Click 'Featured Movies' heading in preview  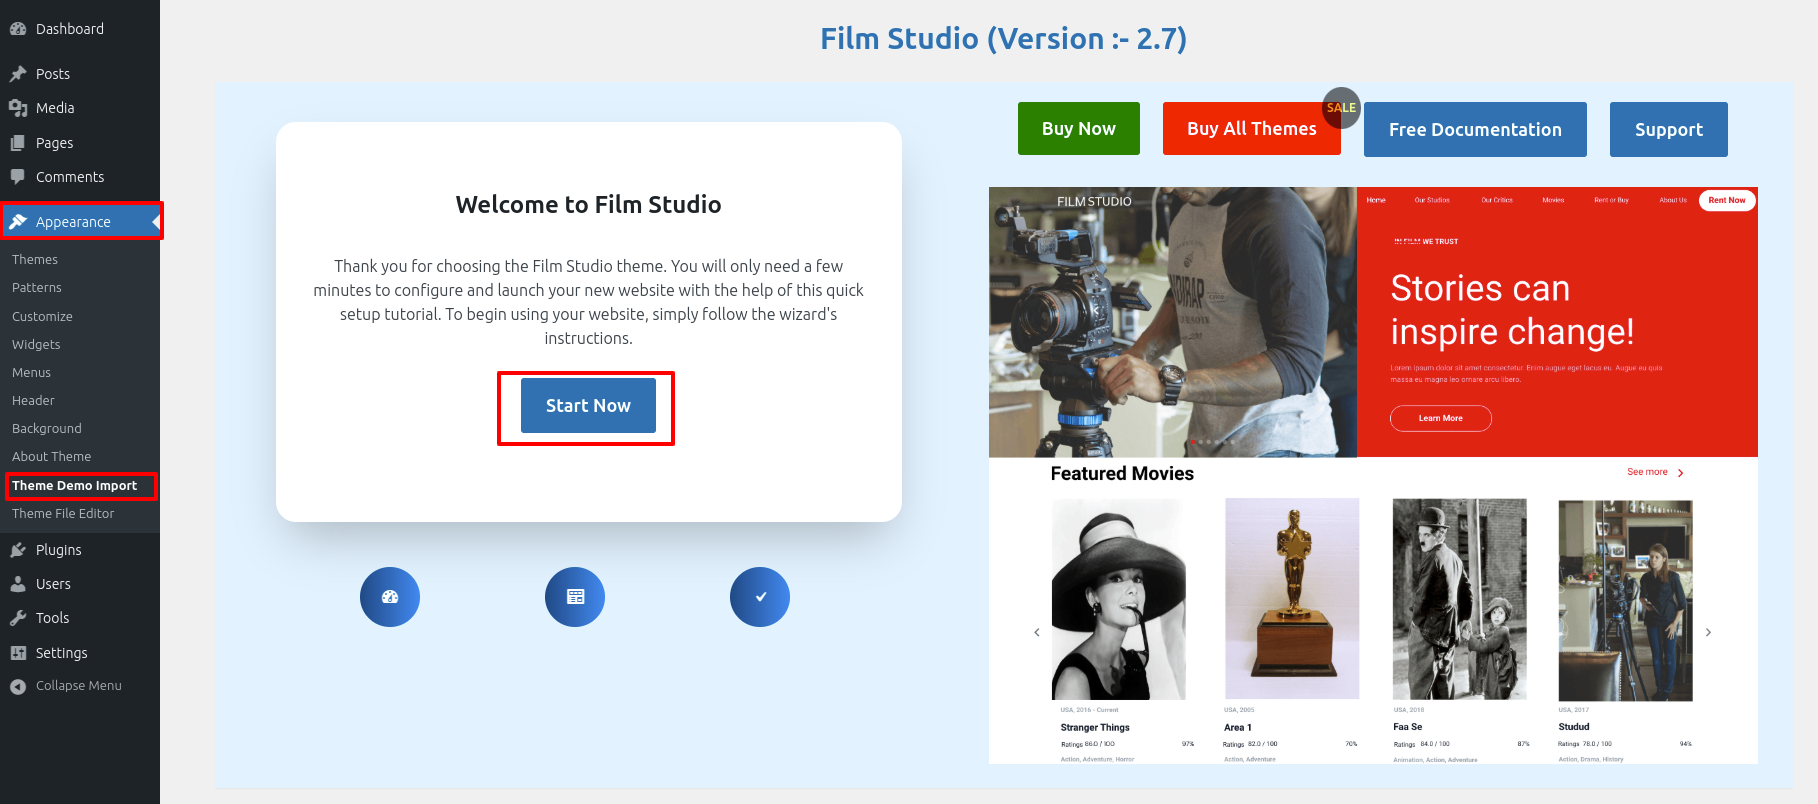(1122, 473)
